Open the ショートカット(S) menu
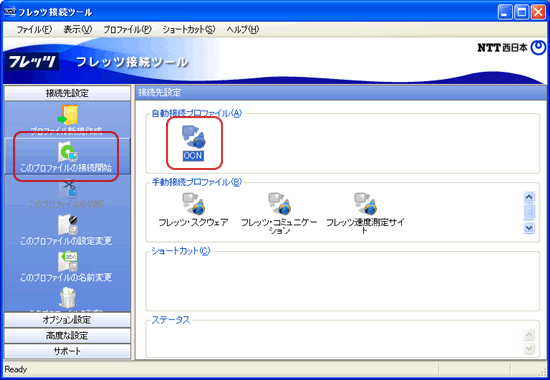The height and width of the screenshot is (380, 550). 189,29
